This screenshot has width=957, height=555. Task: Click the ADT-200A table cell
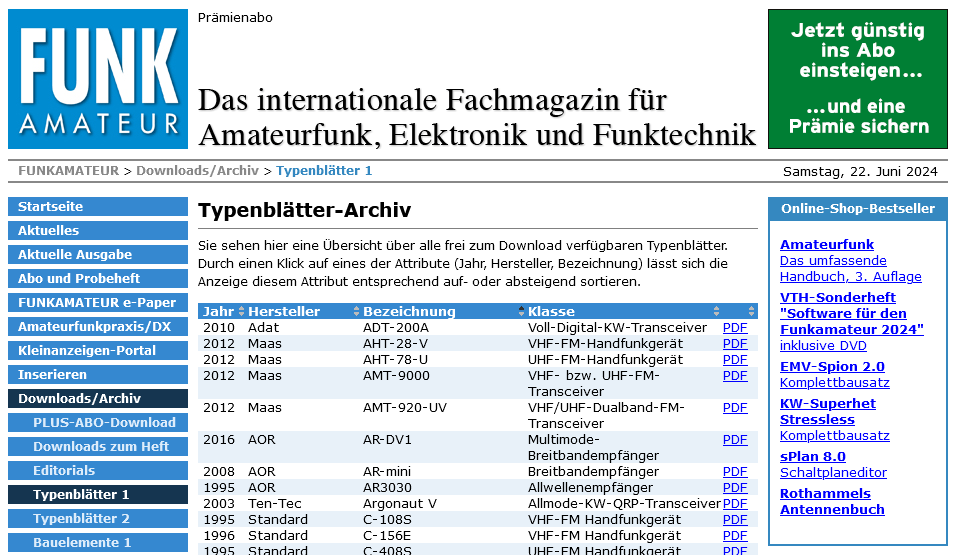[395, 328]
